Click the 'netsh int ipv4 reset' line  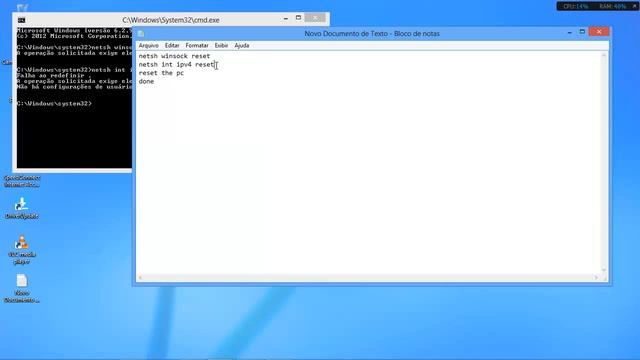point(176,64)
